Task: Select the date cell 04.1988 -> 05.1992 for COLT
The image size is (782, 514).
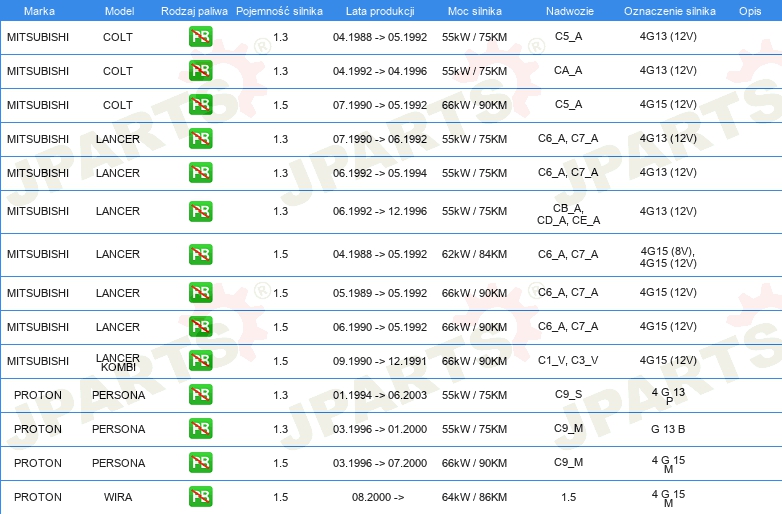Action: point(380,37)
